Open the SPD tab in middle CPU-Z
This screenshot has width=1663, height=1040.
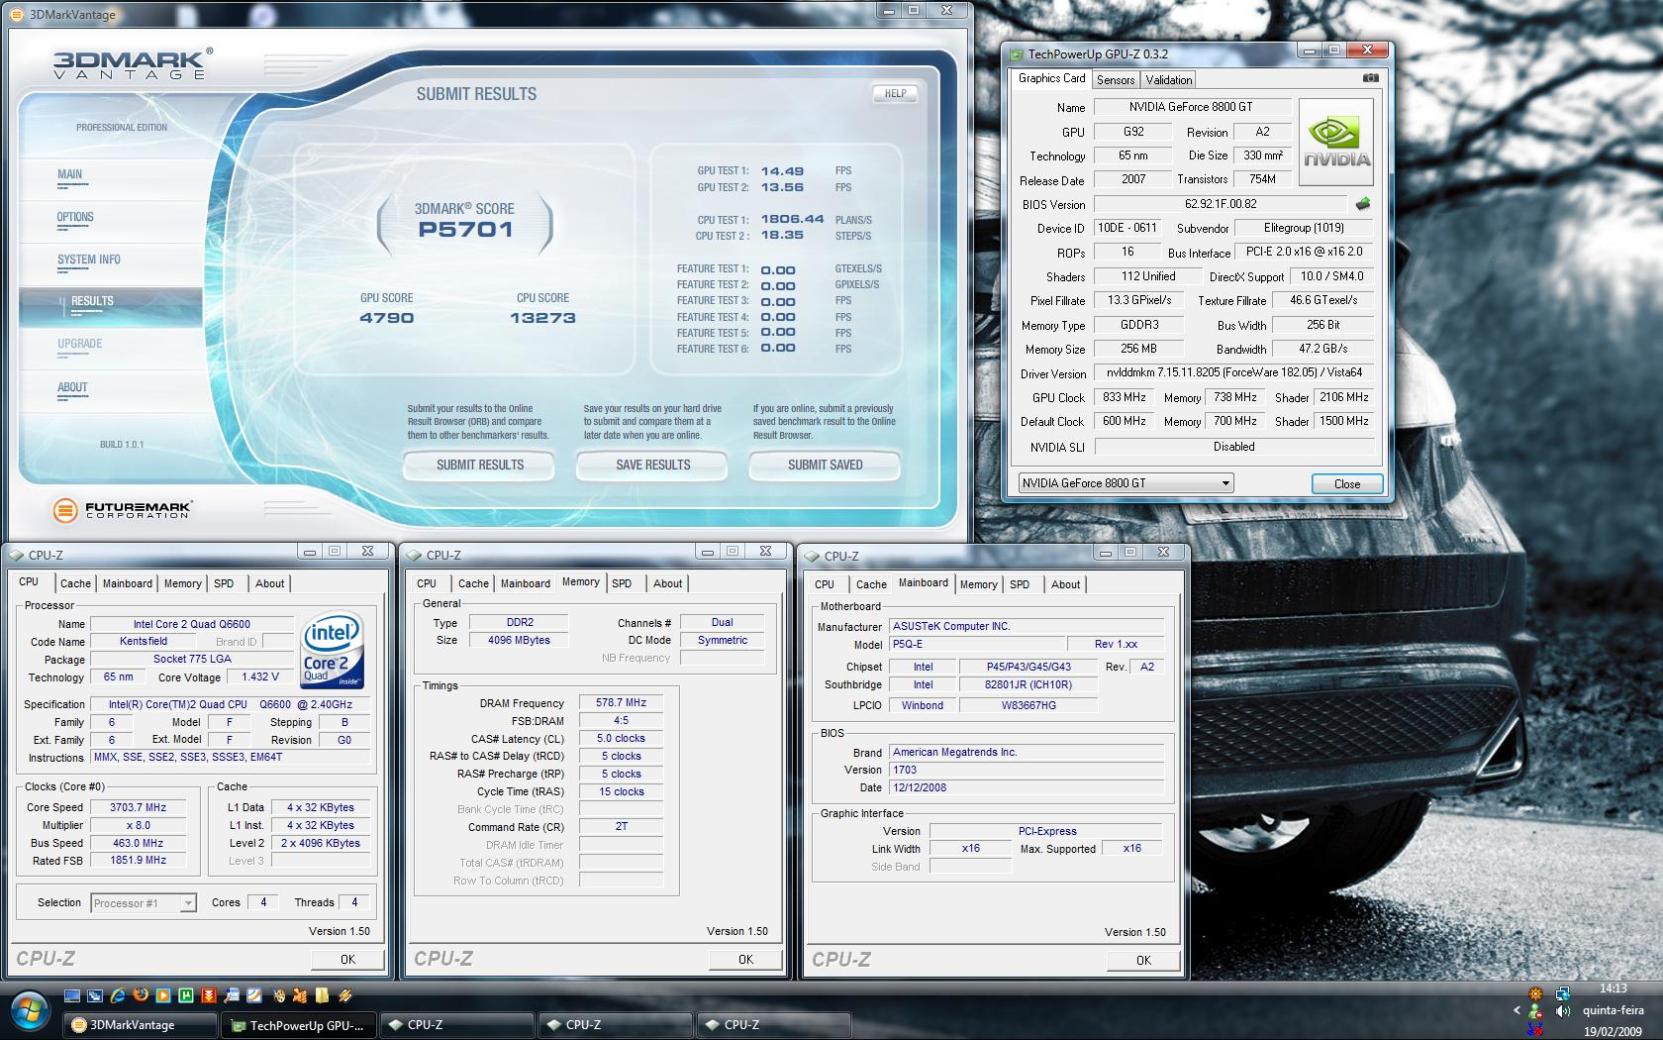tap(622, 584)
